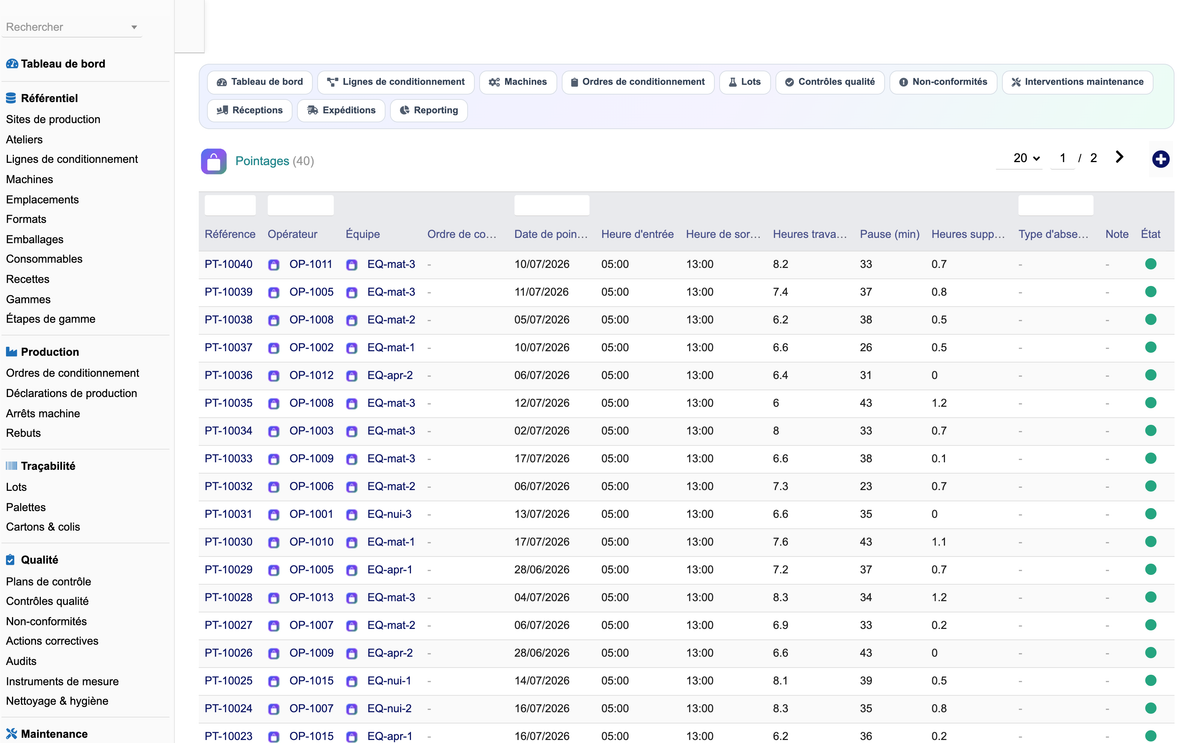Click operator icon beside OP-1013
Viewport: 1200px width, 743px height.
coord(274,598)
